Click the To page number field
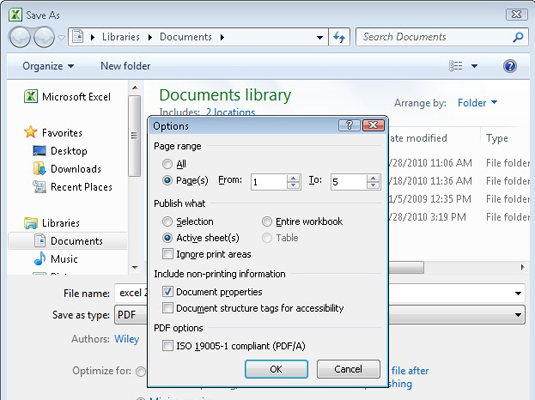The image size is (535, 400). click(348, 182)
